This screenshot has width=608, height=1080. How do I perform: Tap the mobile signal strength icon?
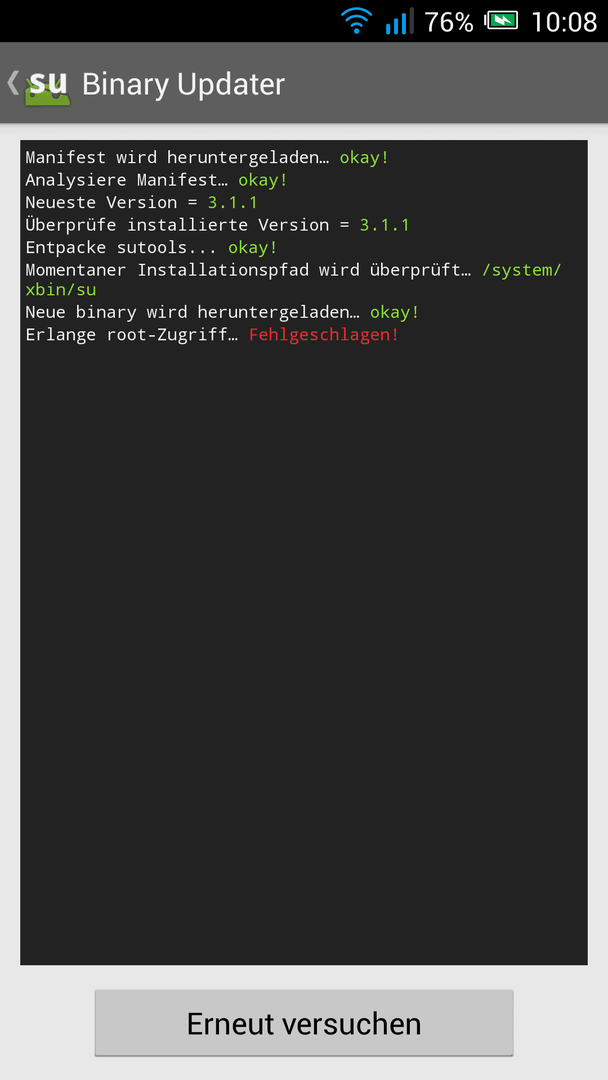coord(399,22)
